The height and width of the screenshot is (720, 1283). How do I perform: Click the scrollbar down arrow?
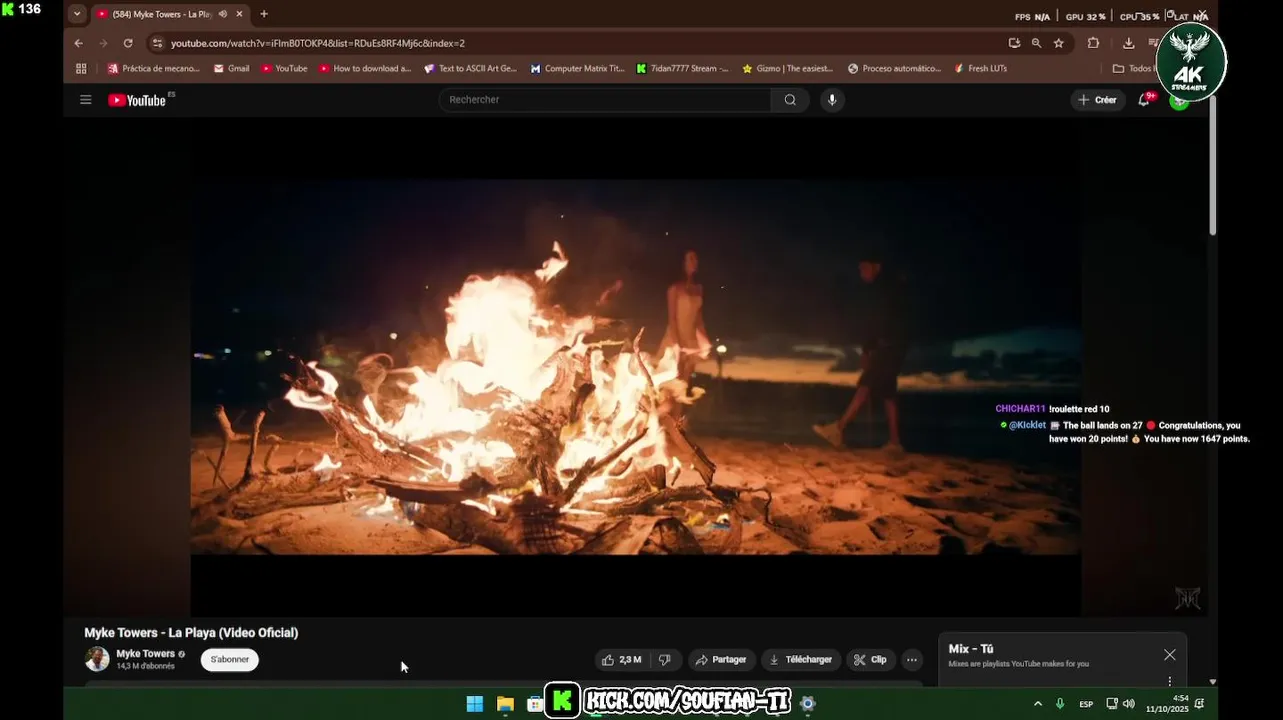(x=1213, y=681)
